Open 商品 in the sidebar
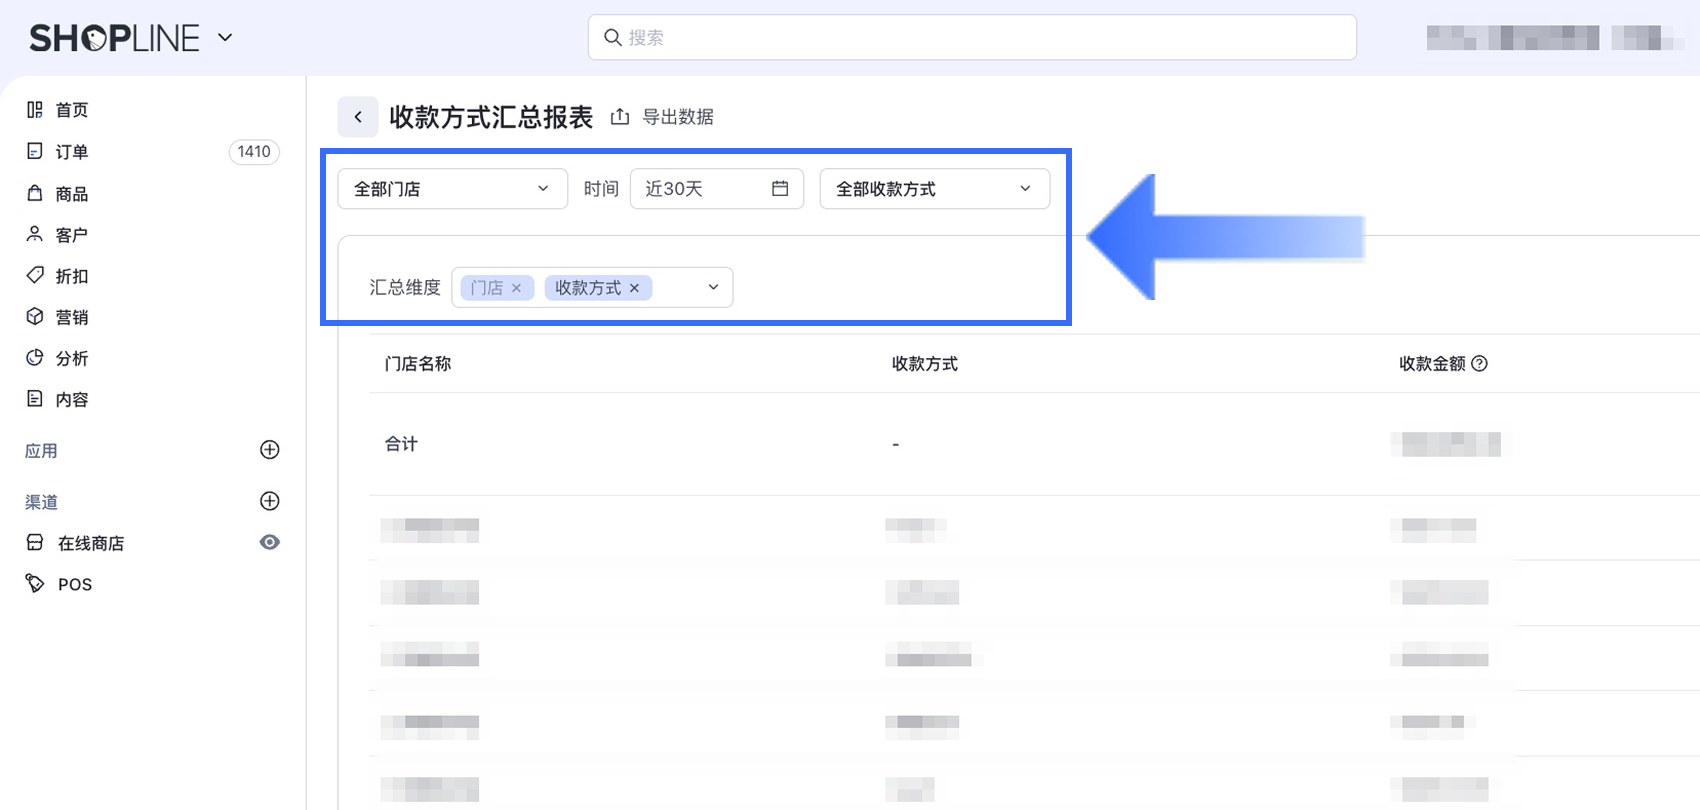This screenshot has width=1700, height=810. pos(72,194)
